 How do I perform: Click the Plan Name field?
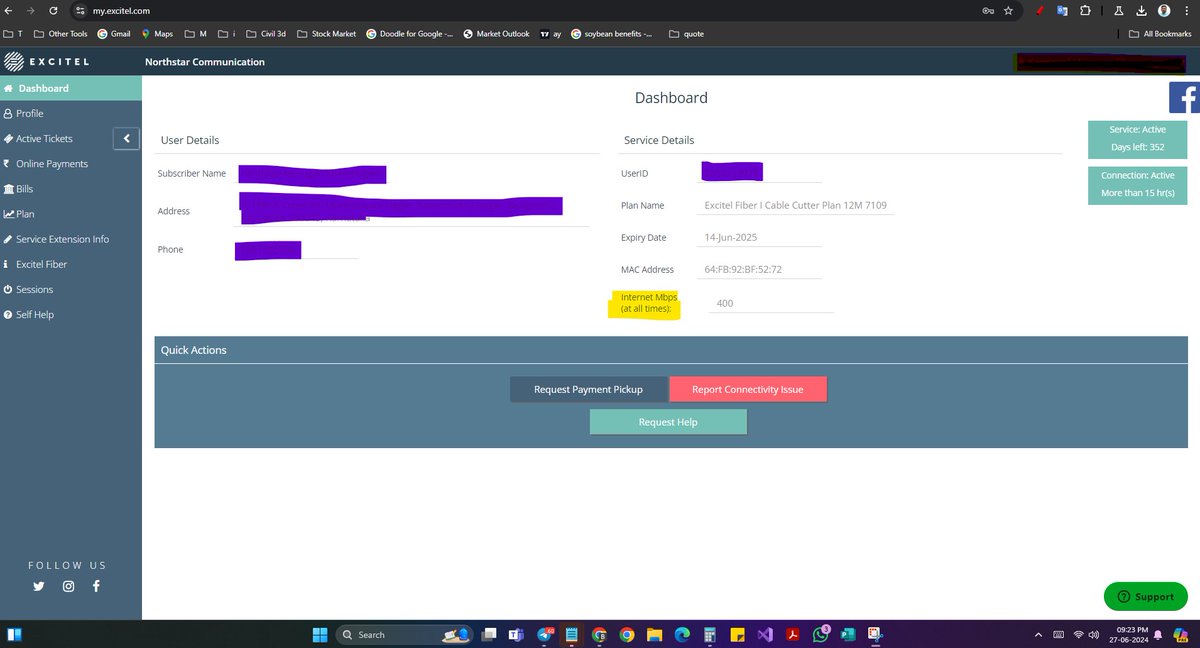(x=796, y=206)
